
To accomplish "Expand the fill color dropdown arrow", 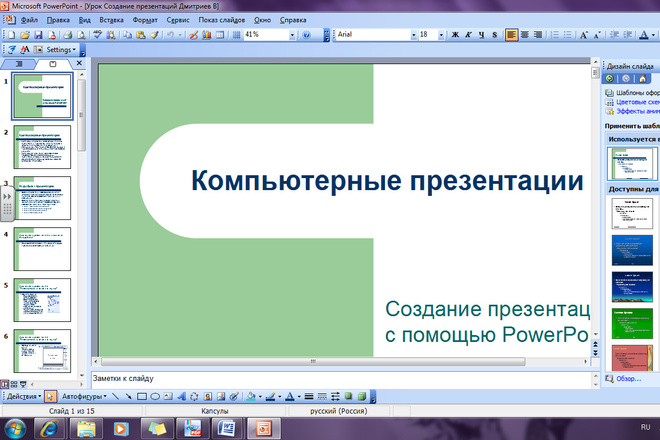I will tap(260, 396).
